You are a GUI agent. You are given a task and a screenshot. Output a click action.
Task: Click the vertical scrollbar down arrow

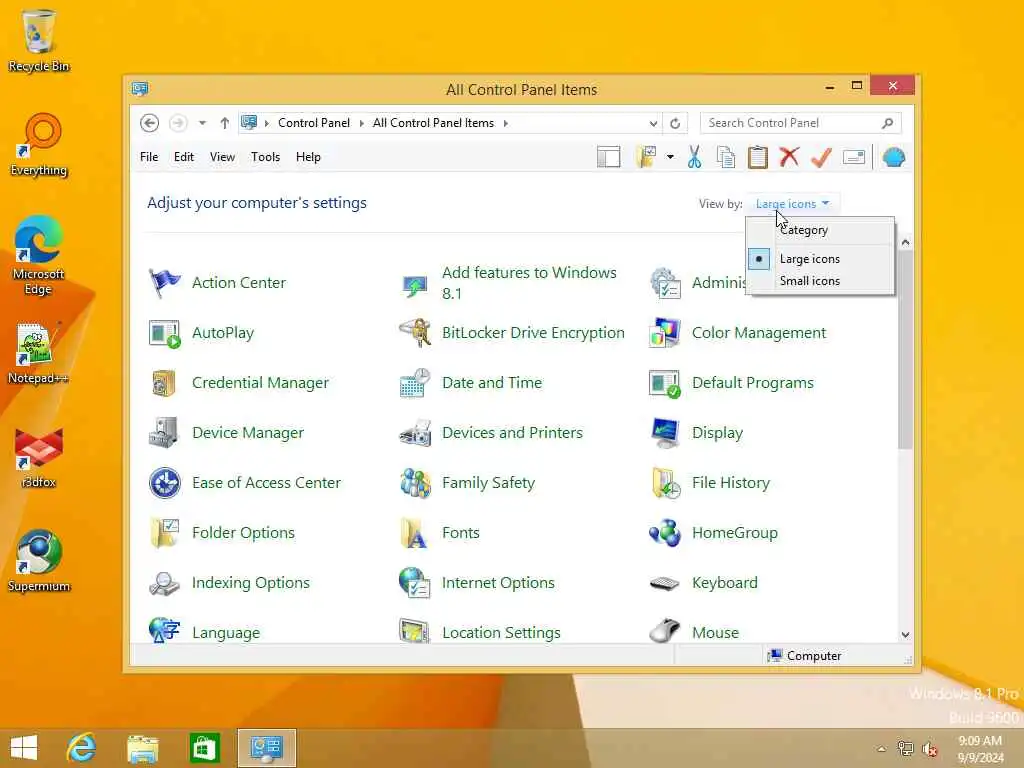905,635
